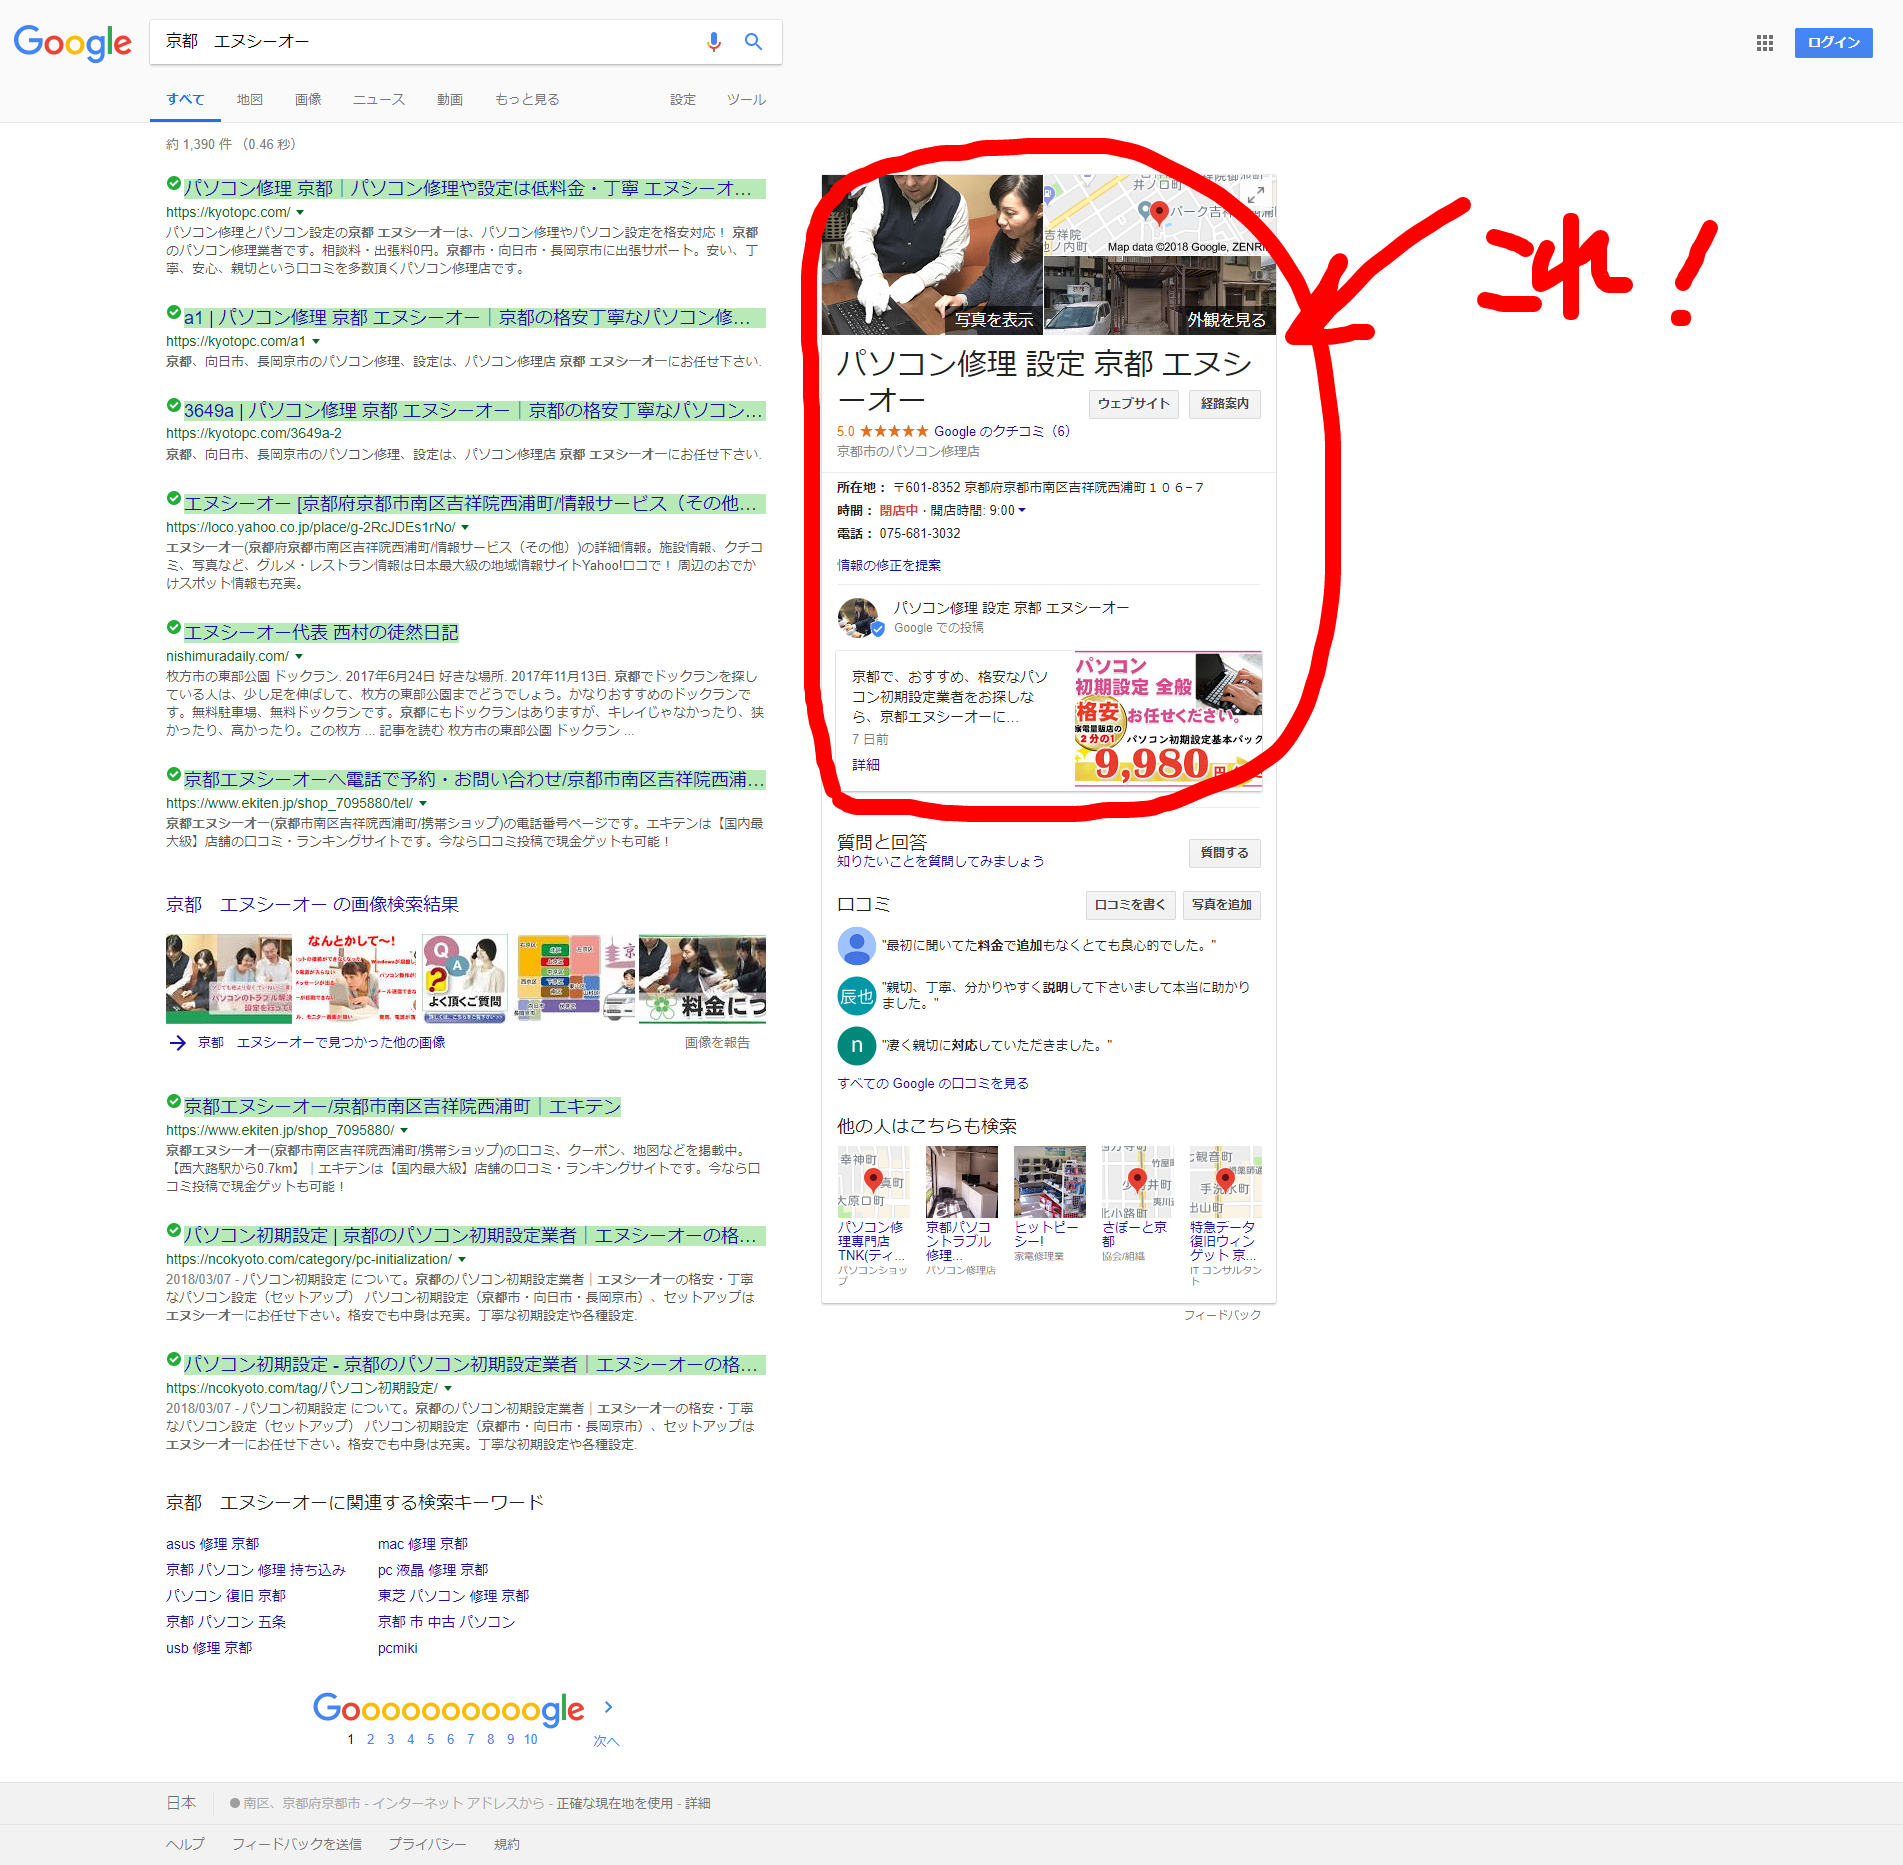
Task: Click the Google logo at top left
Action: click(72, 43)
